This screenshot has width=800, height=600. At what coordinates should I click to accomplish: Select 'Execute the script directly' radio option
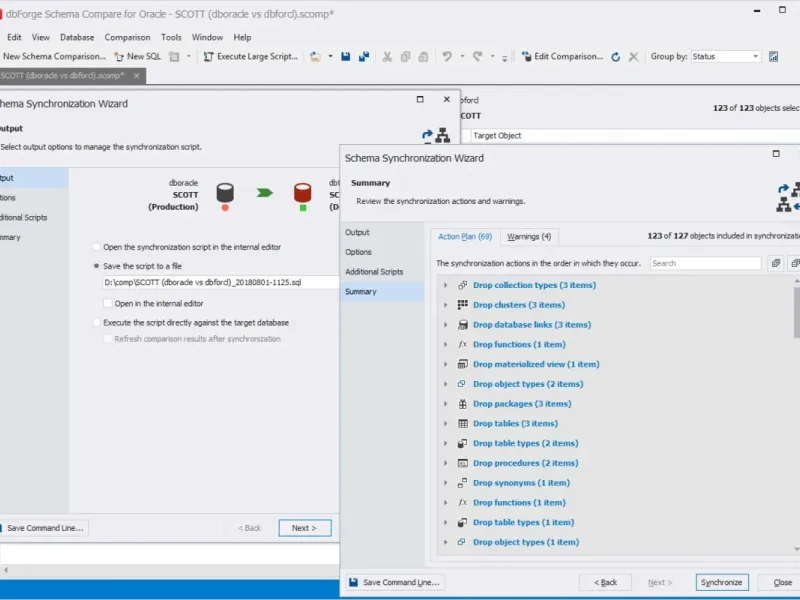97,323
